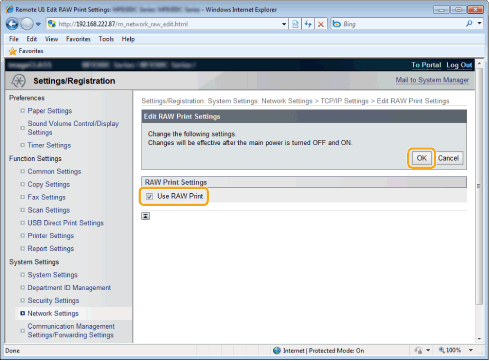Open the View menu
Image resolution: width=489 pixels, height=361 pixels.
point(51,39)
